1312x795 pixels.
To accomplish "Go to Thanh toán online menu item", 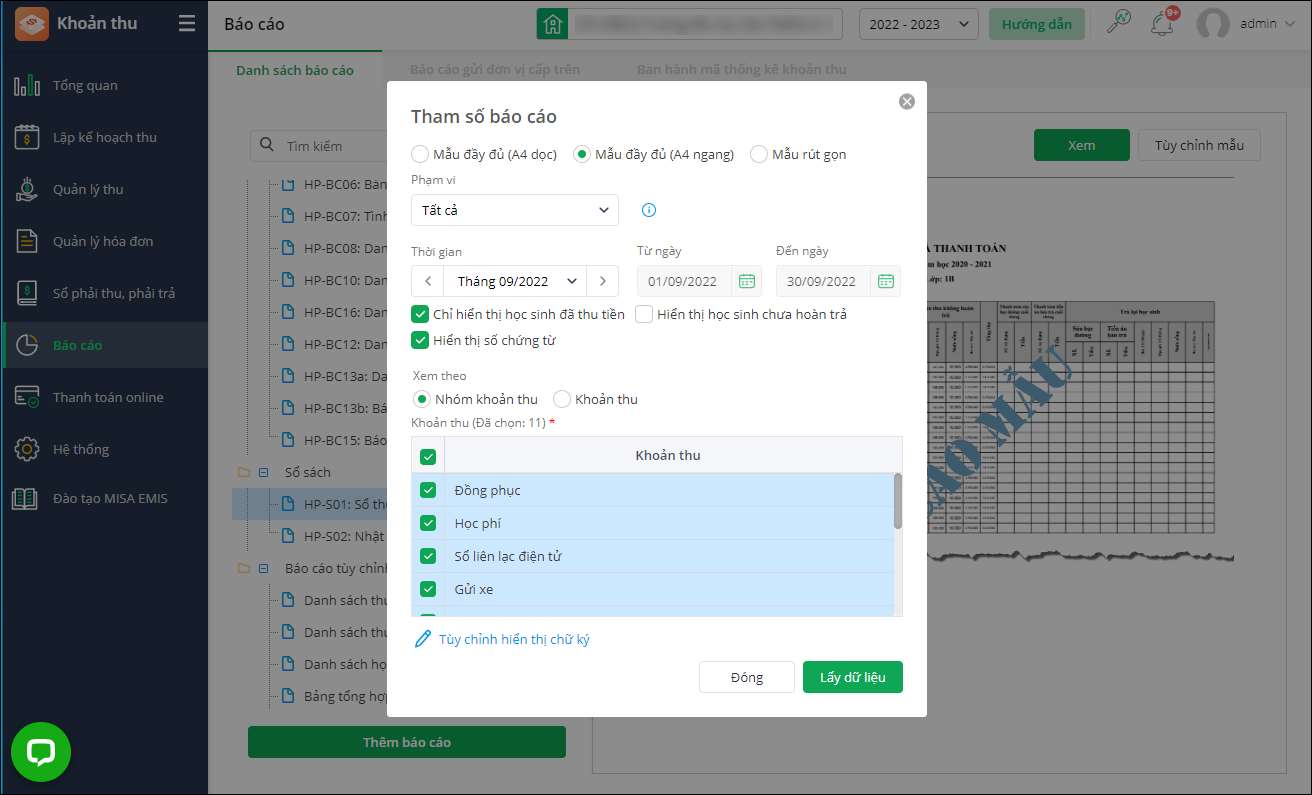I will tap(107, 397).
